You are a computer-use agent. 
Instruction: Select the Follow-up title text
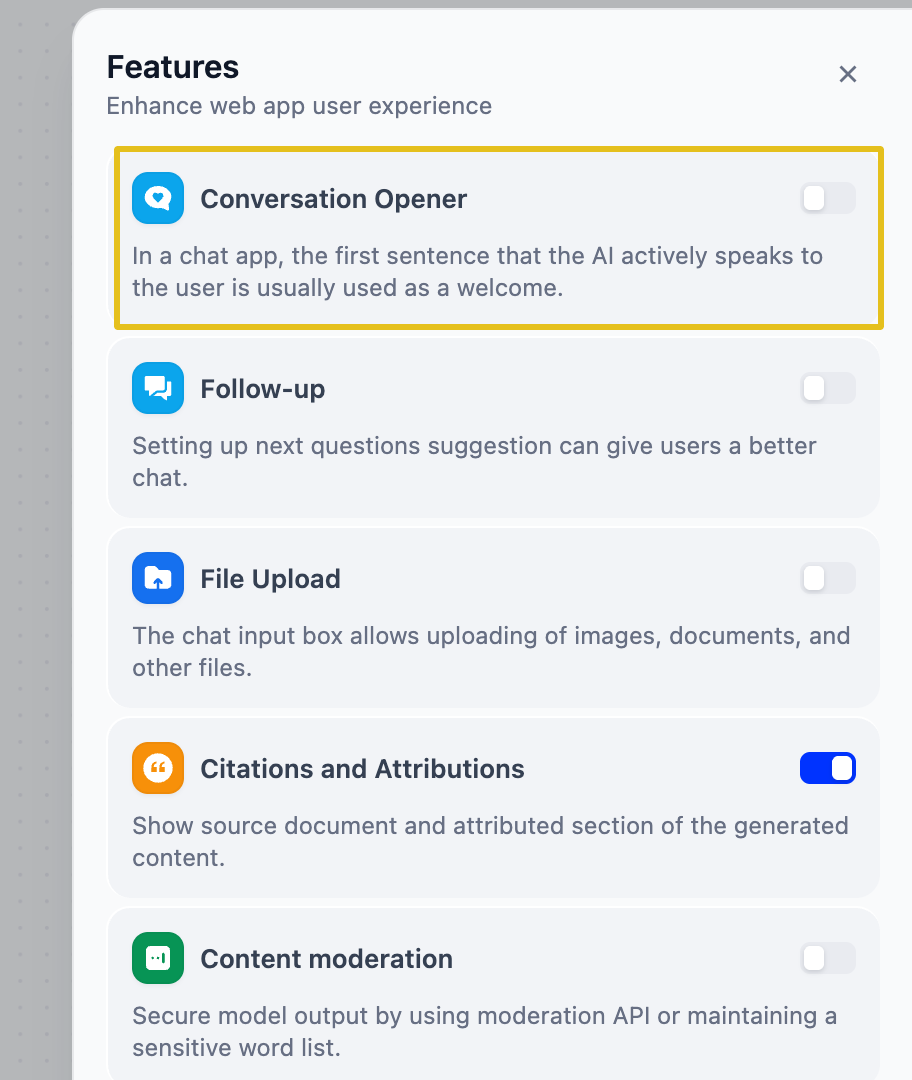pyautogui.click(x=262, y=389)
